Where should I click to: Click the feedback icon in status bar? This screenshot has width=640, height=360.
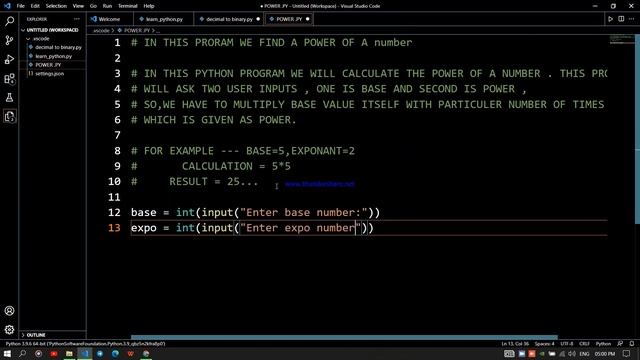(620, 344)
